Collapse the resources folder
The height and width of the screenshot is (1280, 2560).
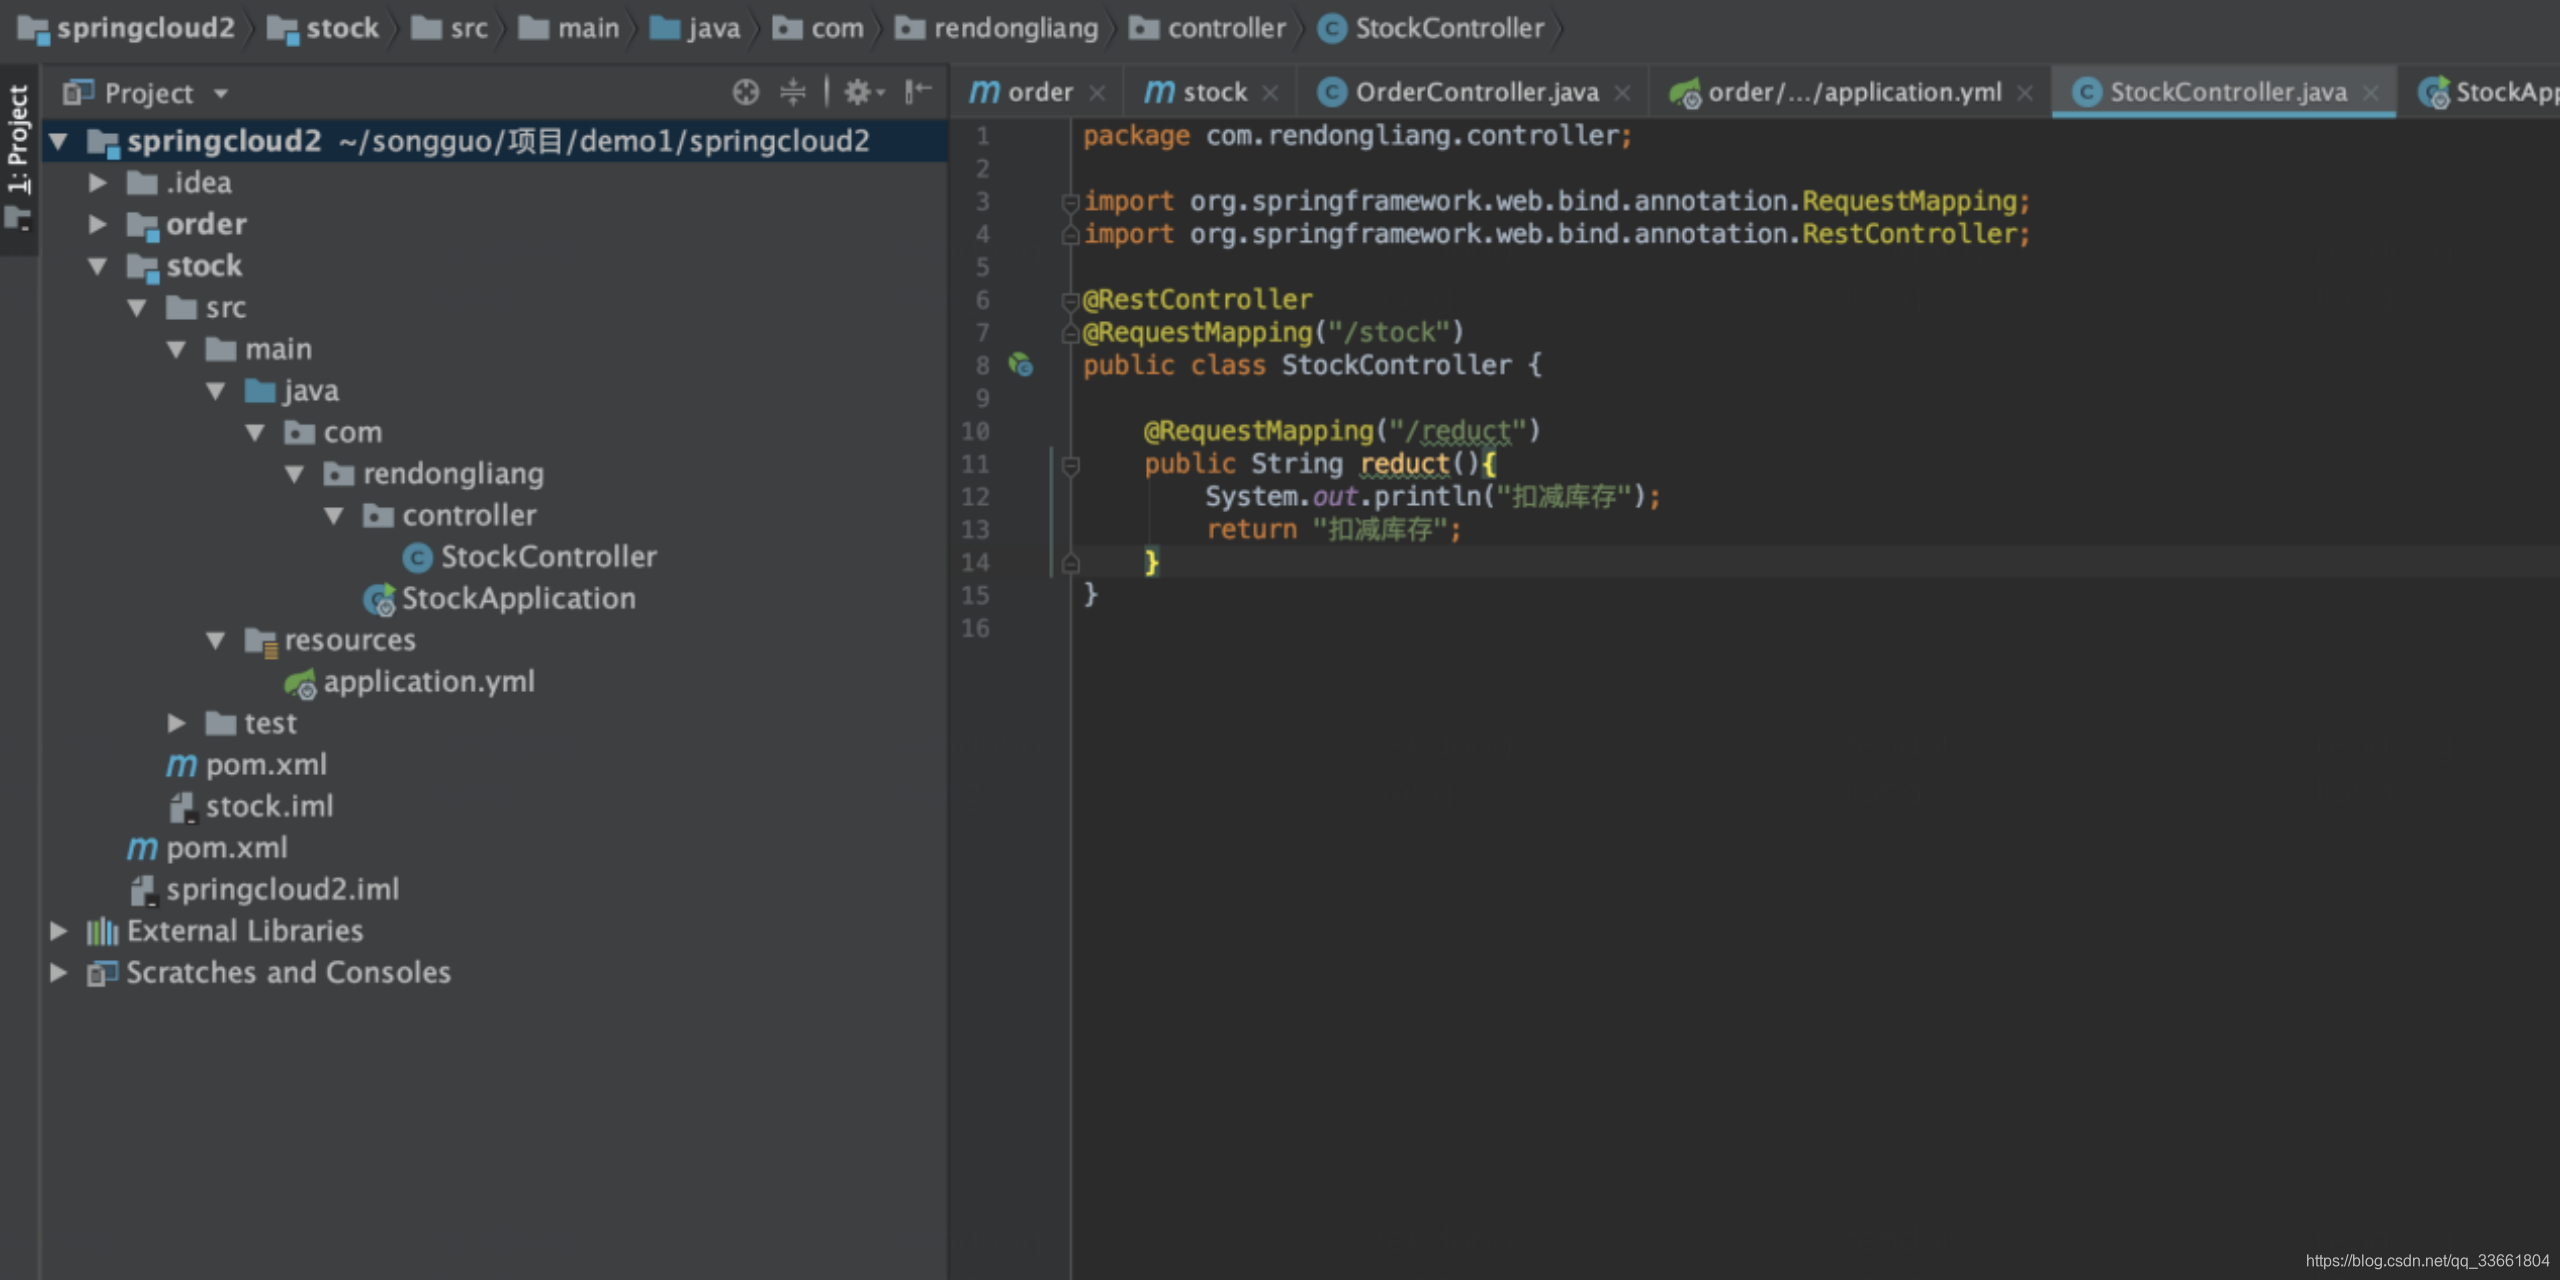pos(215,640)
